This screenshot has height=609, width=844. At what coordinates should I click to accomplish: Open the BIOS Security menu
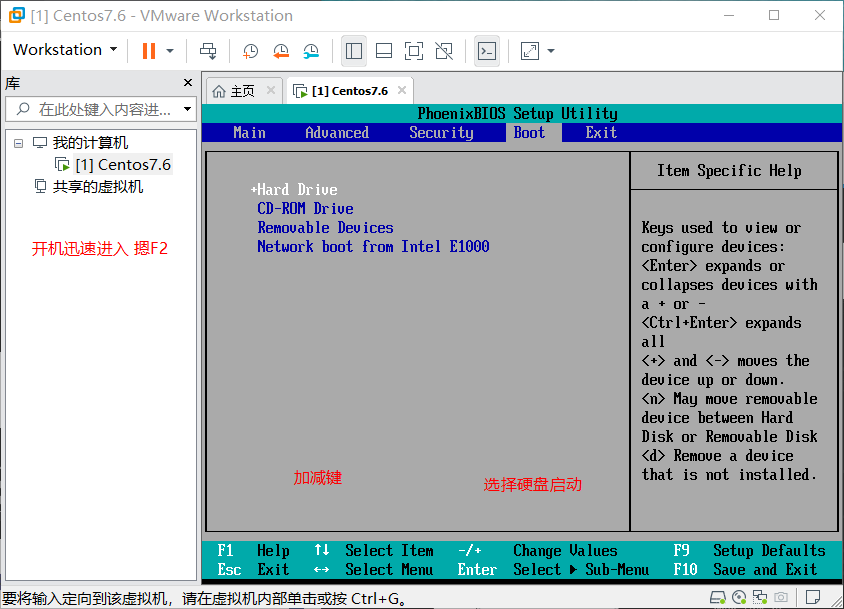[441, 133]
